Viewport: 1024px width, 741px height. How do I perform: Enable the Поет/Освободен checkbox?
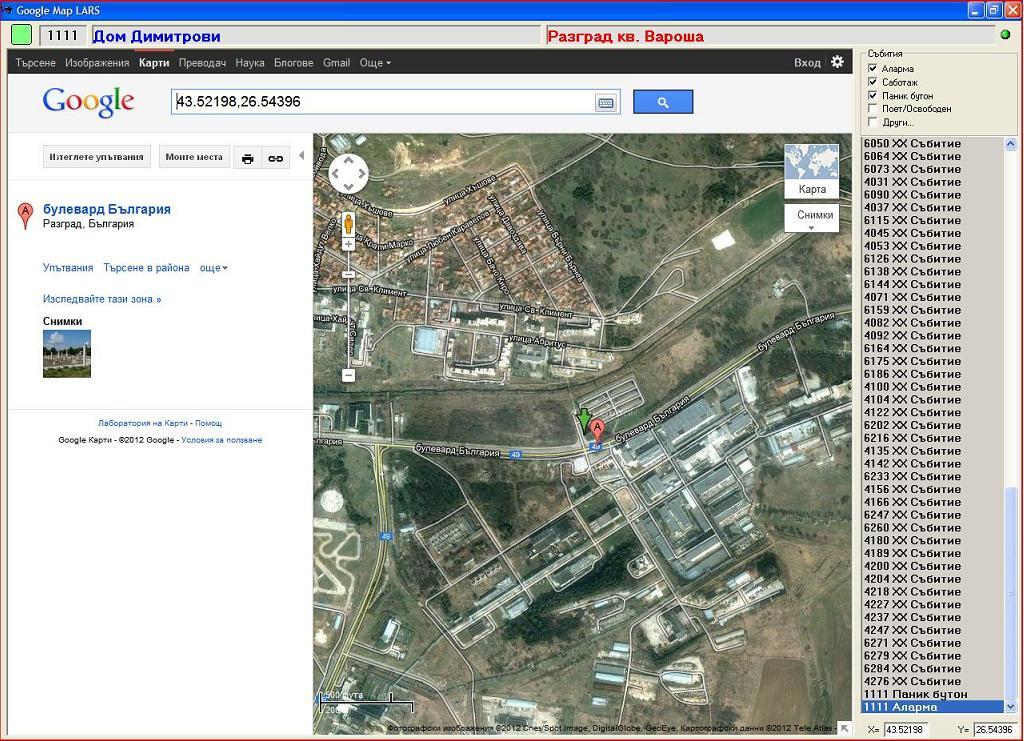(x=872, y=108)
